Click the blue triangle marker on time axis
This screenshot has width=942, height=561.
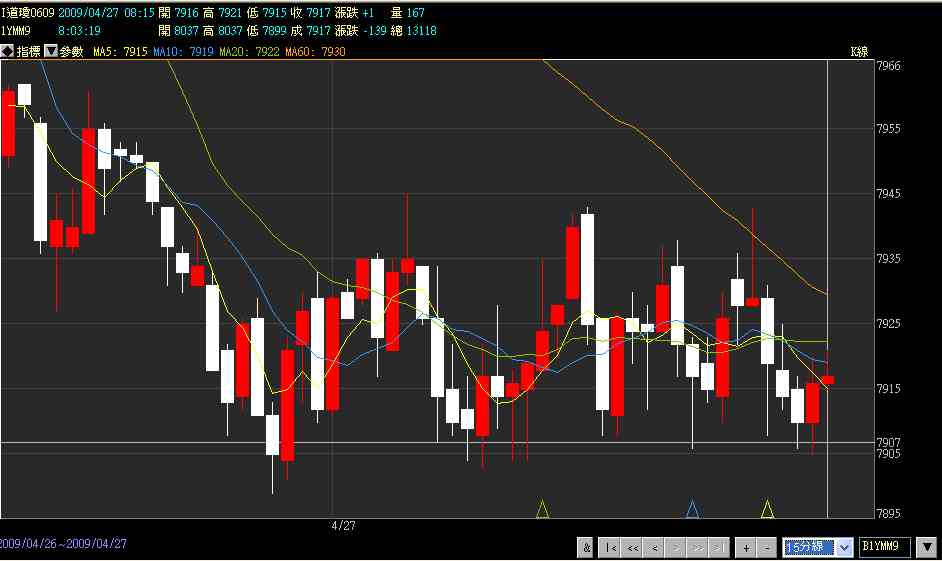click(x=693, y=509)
